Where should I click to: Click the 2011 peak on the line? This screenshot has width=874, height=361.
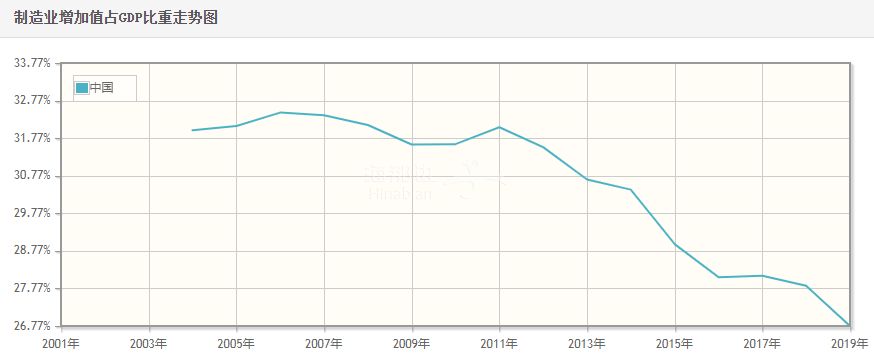(499, 127)
